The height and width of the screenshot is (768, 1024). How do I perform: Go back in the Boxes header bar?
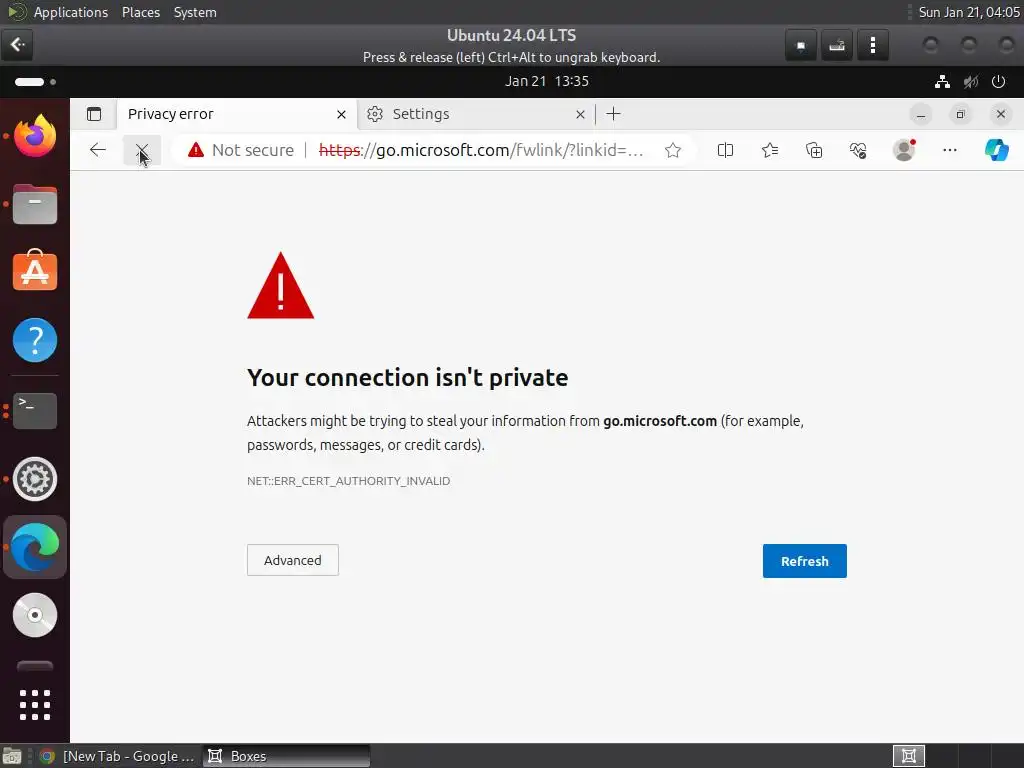[x=17, y=44]
